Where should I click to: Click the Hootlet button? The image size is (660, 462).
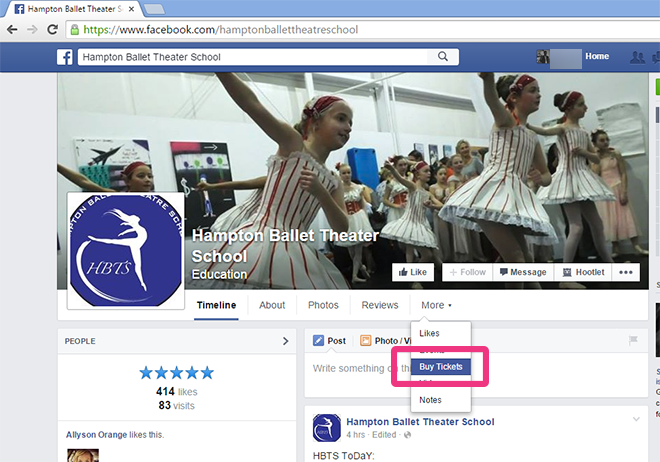click(583, 272)
